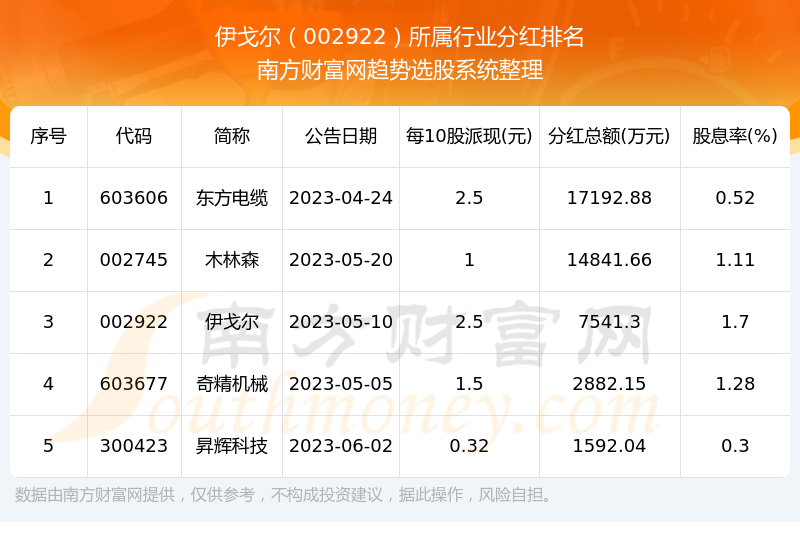Click the 代码 column header
800x544 pixels.
pyautogui.click(x=134, y=136)
